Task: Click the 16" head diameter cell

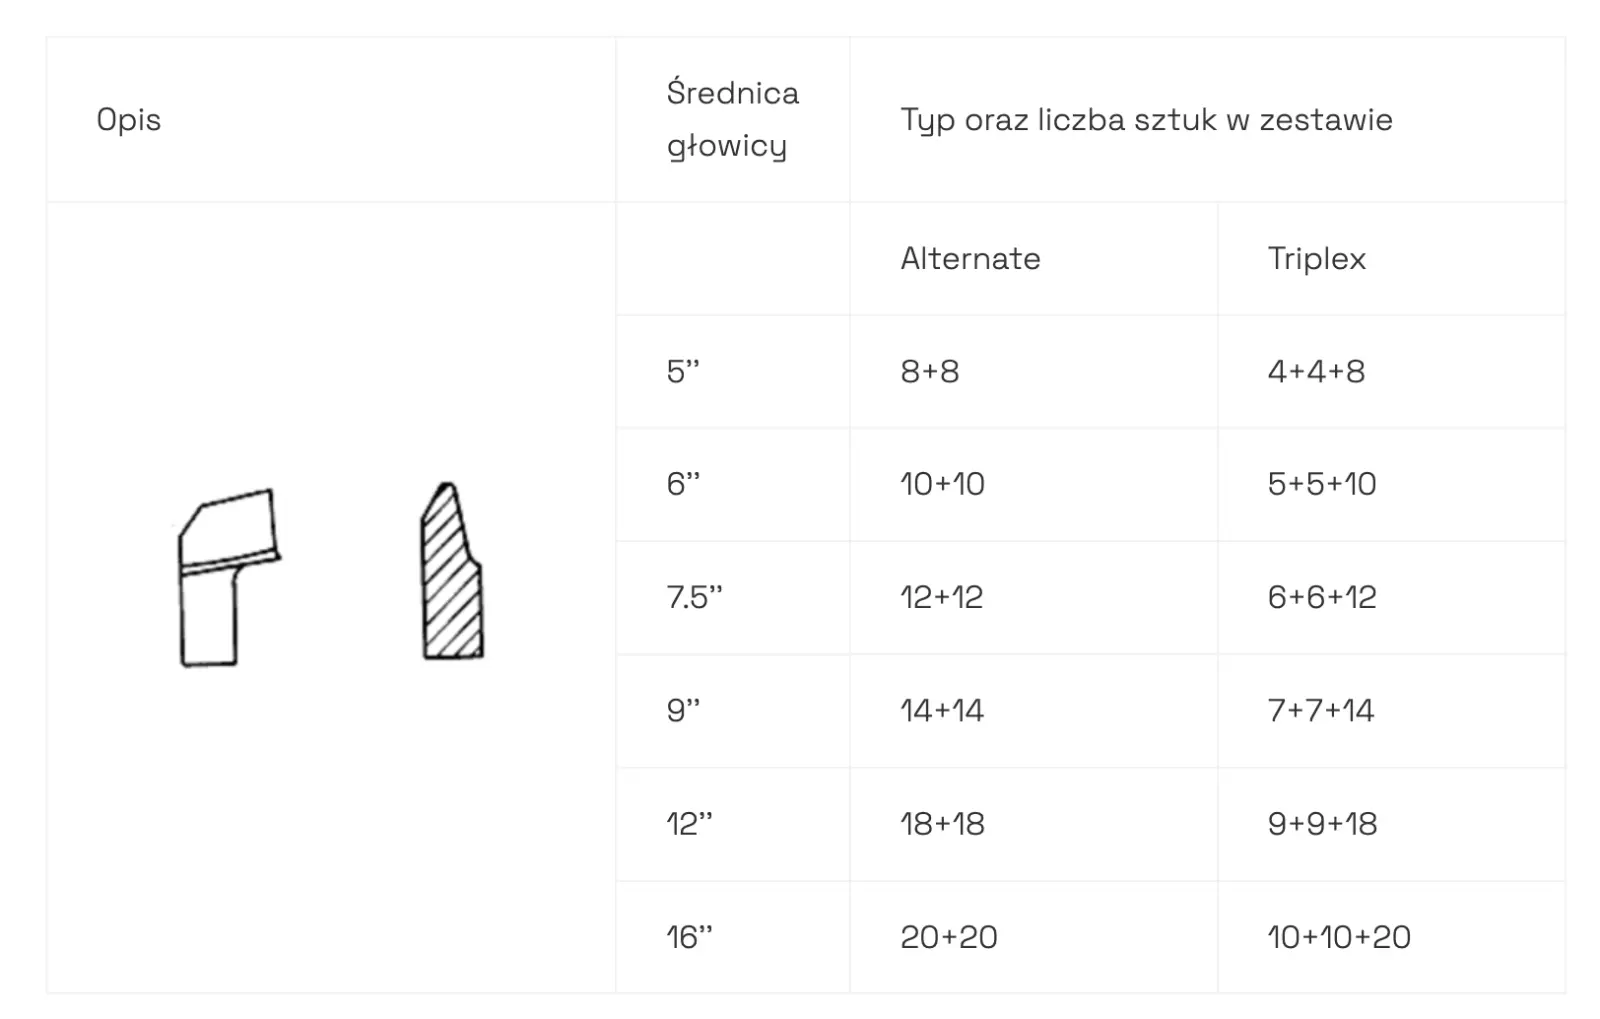Action: click(x=689, y=938)
